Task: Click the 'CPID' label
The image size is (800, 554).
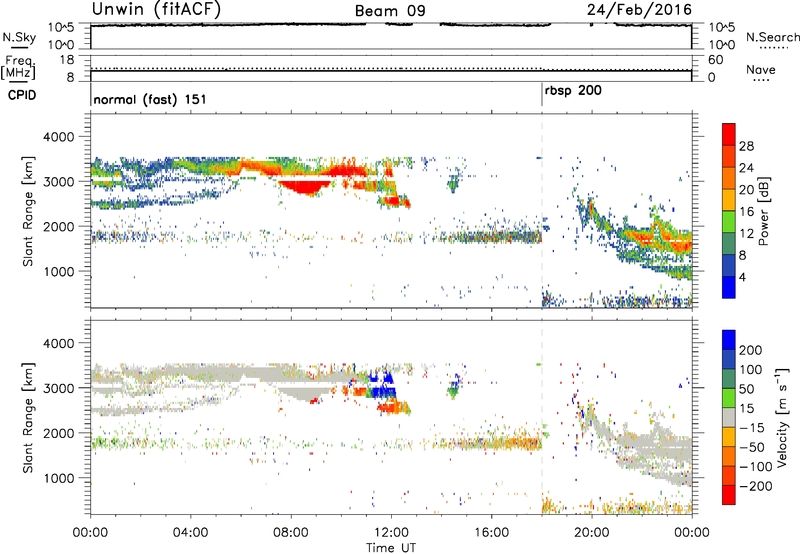Action: pyautogui.click(x=21, y=95)
